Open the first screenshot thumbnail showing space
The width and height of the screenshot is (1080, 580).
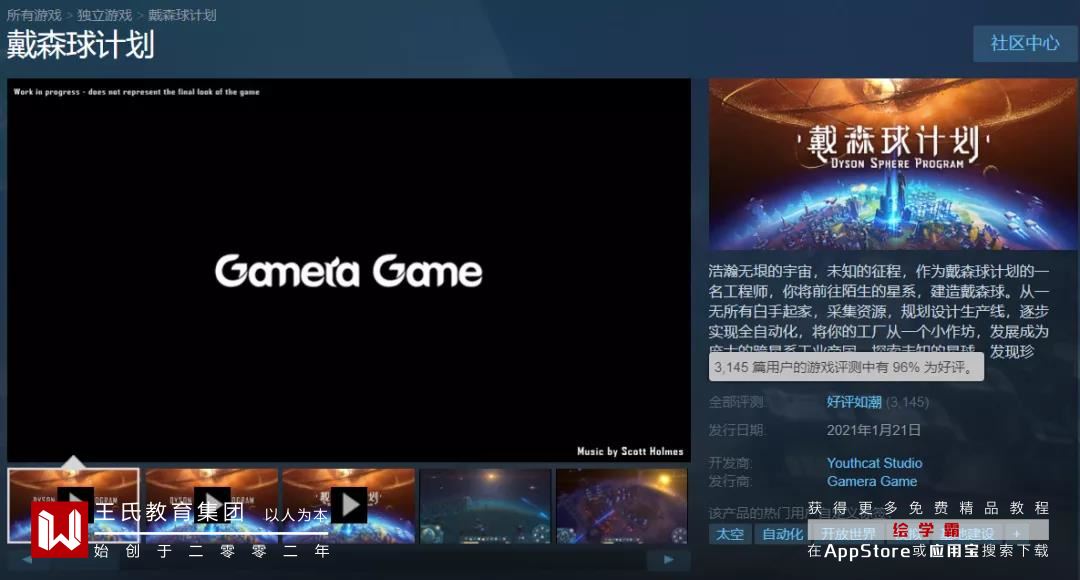[486, 506]
